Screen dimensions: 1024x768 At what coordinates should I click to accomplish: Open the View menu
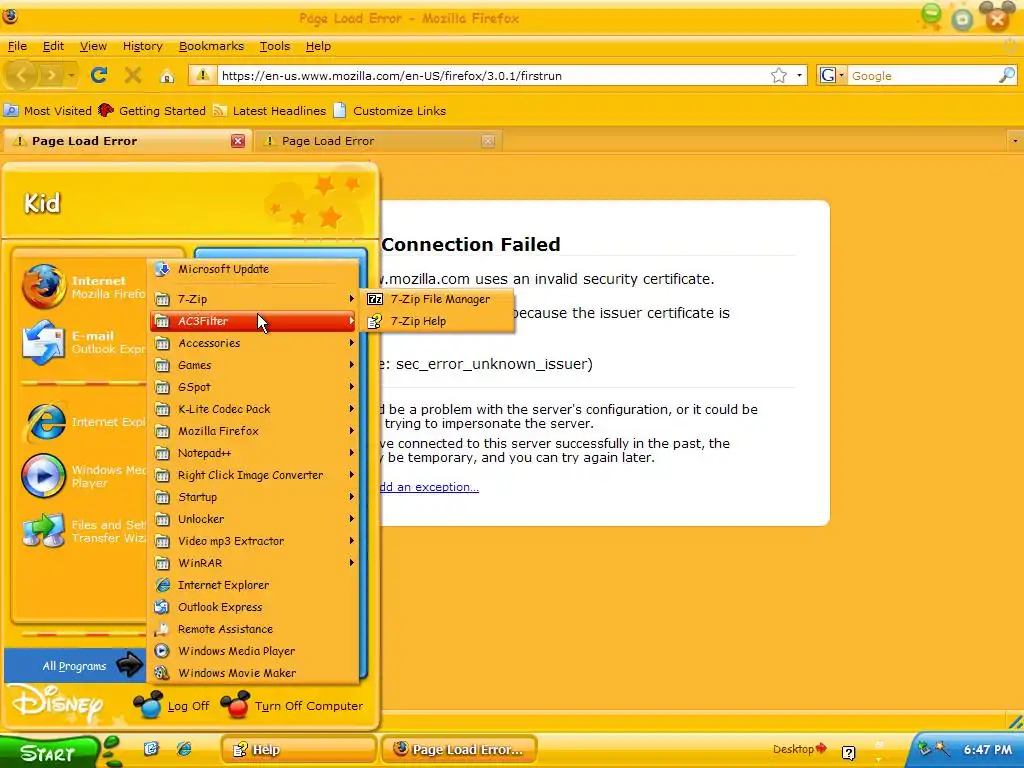pos(93,46)
